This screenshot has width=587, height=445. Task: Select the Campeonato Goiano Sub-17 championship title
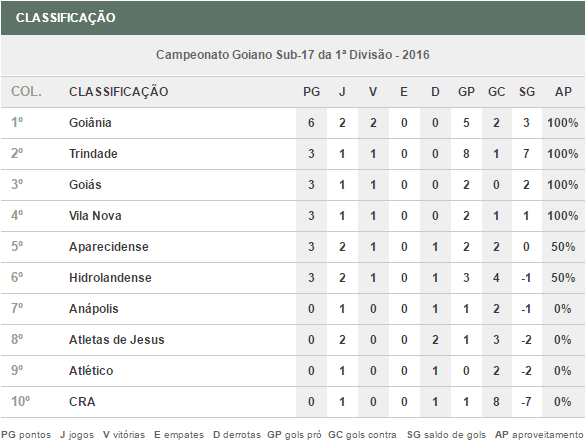(x=292, y=55)
